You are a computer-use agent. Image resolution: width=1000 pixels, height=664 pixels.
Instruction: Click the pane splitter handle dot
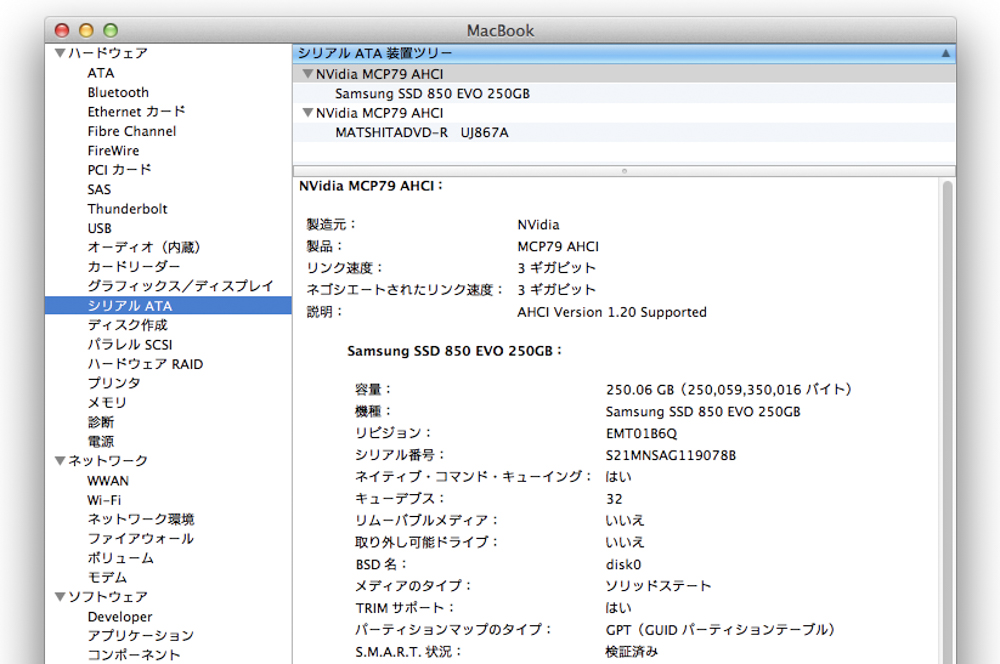point(624,171)
